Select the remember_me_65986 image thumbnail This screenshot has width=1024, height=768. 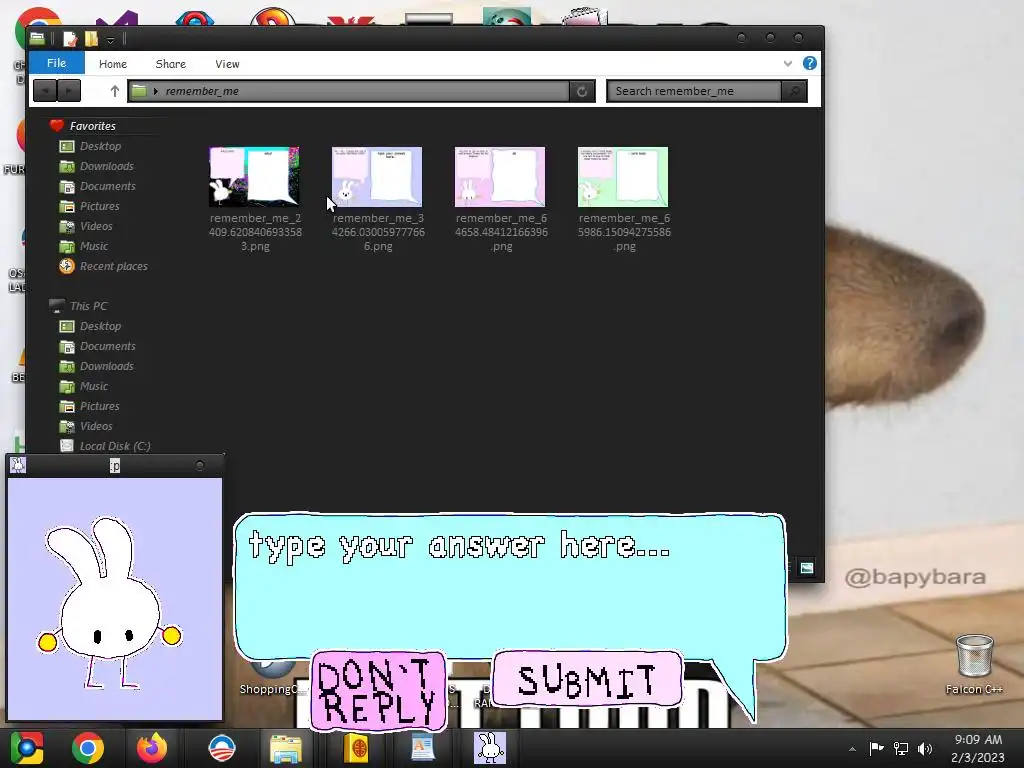(x=622, y=176)
